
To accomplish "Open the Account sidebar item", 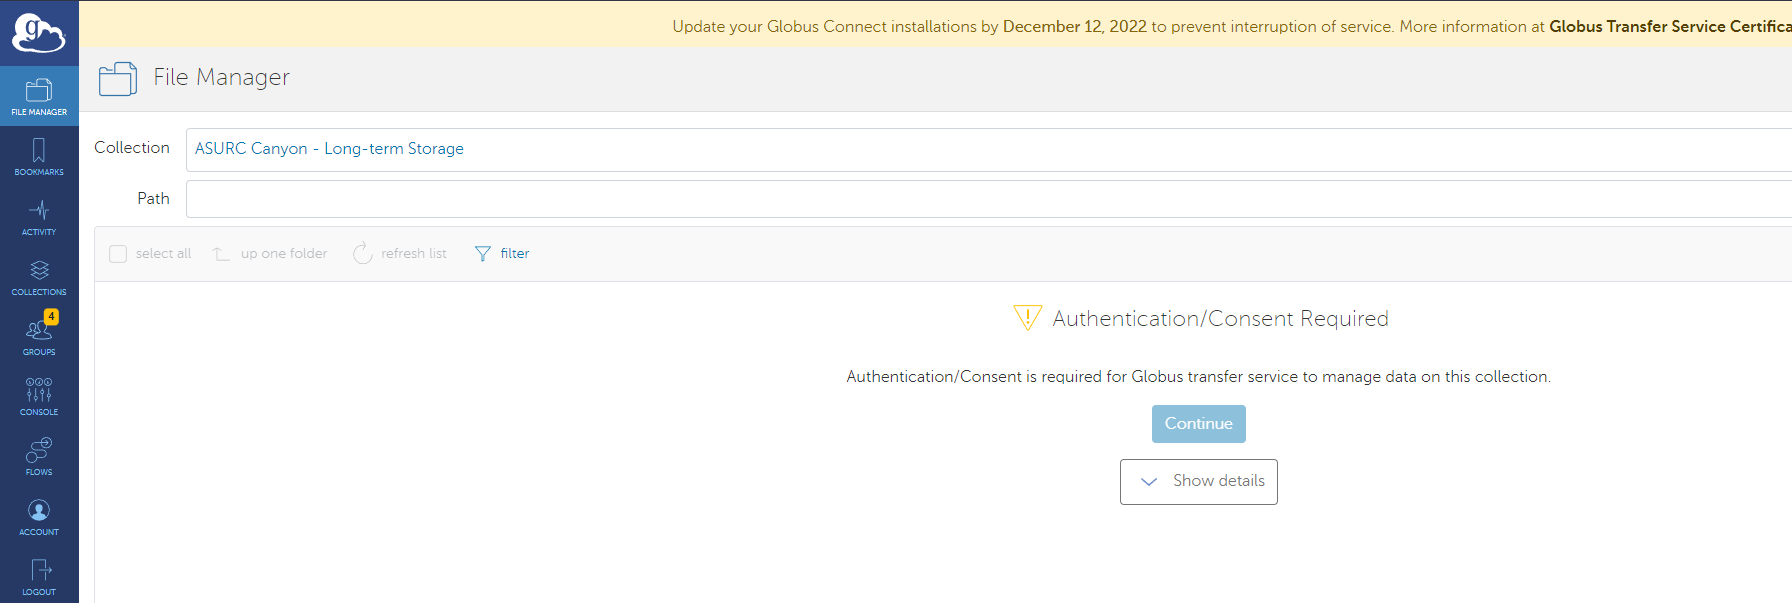I will (39, 517).
